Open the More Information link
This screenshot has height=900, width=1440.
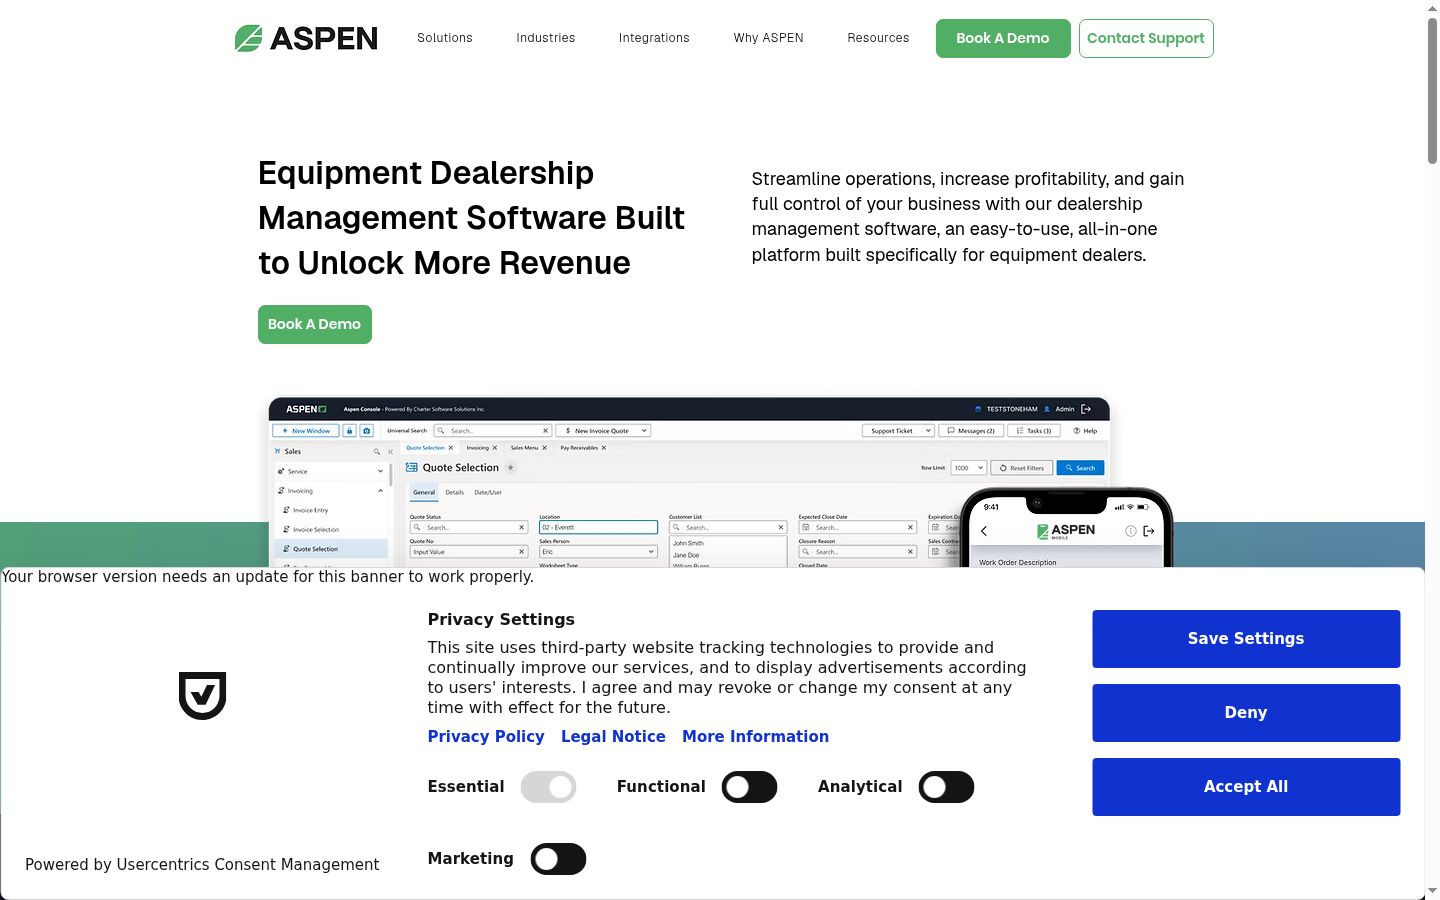coord(755,736)
